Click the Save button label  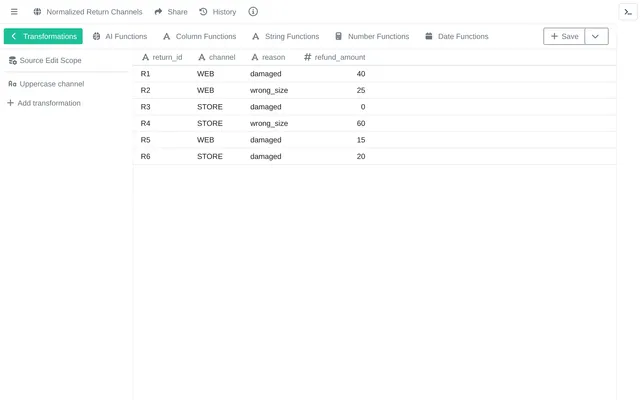tap(570, 36)
